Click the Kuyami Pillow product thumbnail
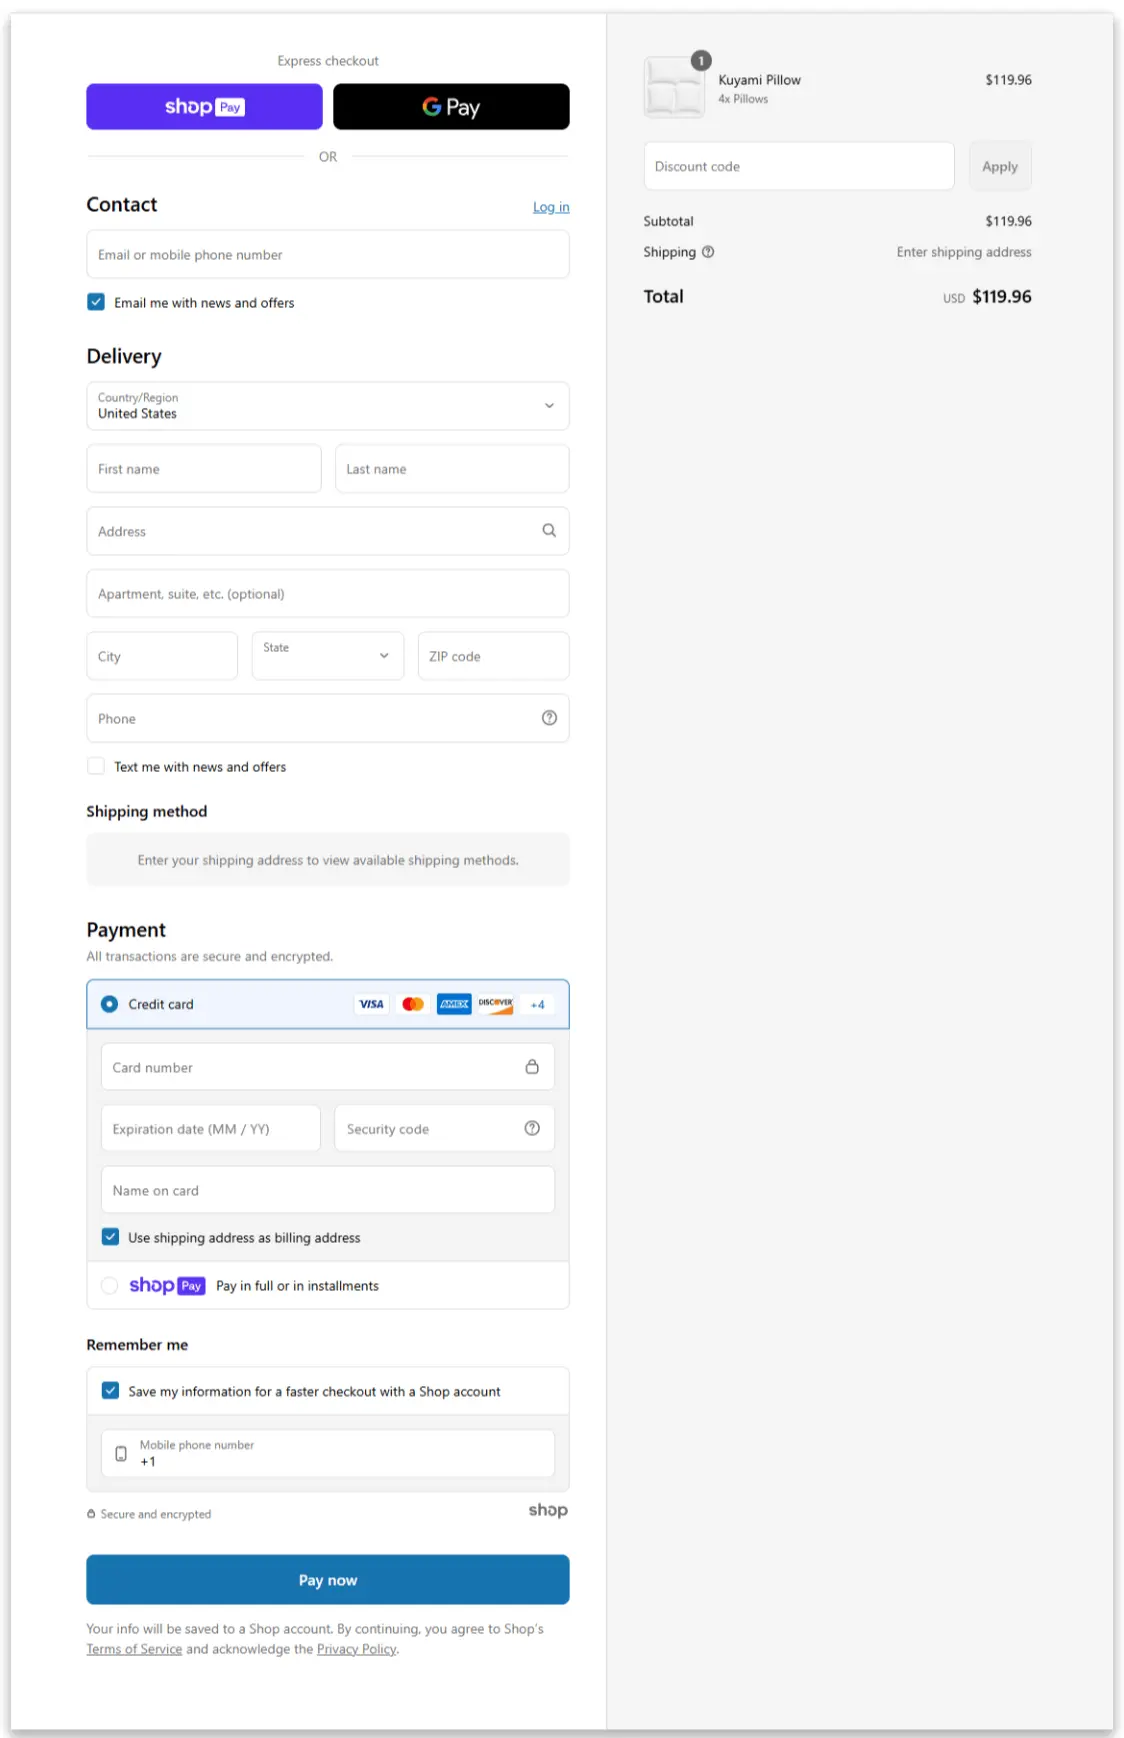The image size is (1124, 1738). [x=674, y=88]
